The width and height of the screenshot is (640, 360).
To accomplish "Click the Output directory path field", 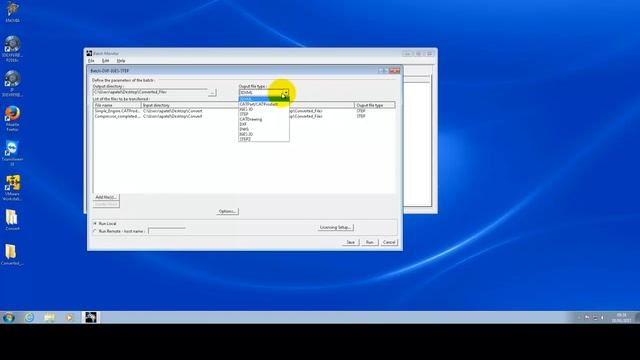I will [150, 92].
